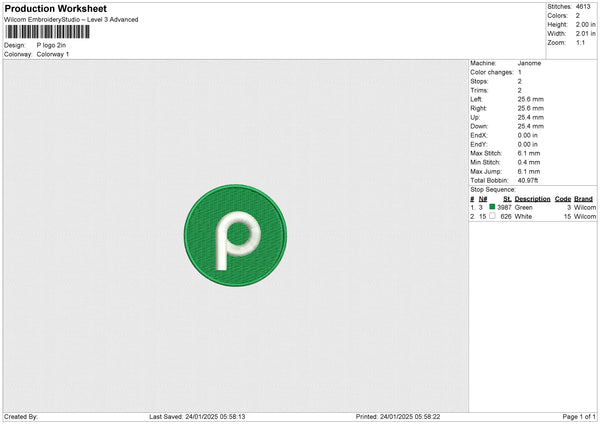Click the Left value 25.6 mm
600x424 pixels.
click(x=531, y=99)
